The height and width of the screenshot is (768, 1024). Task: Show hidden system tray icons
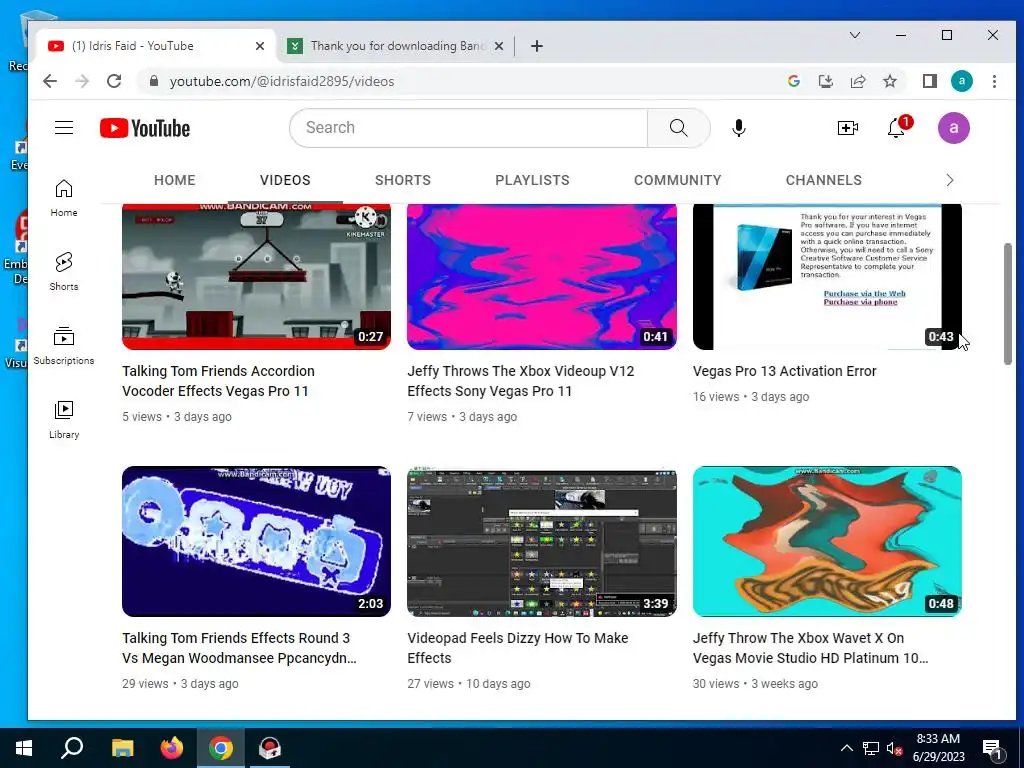[x=846, y=748]
